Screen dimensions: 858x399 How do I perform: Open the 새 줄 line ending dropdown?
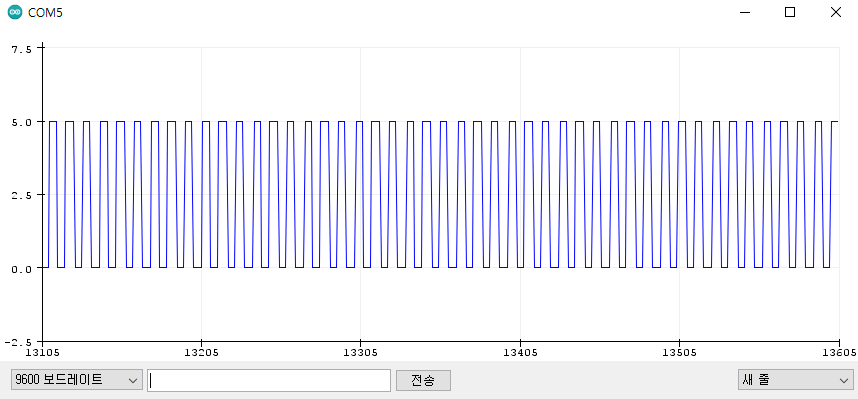point(795,380)
